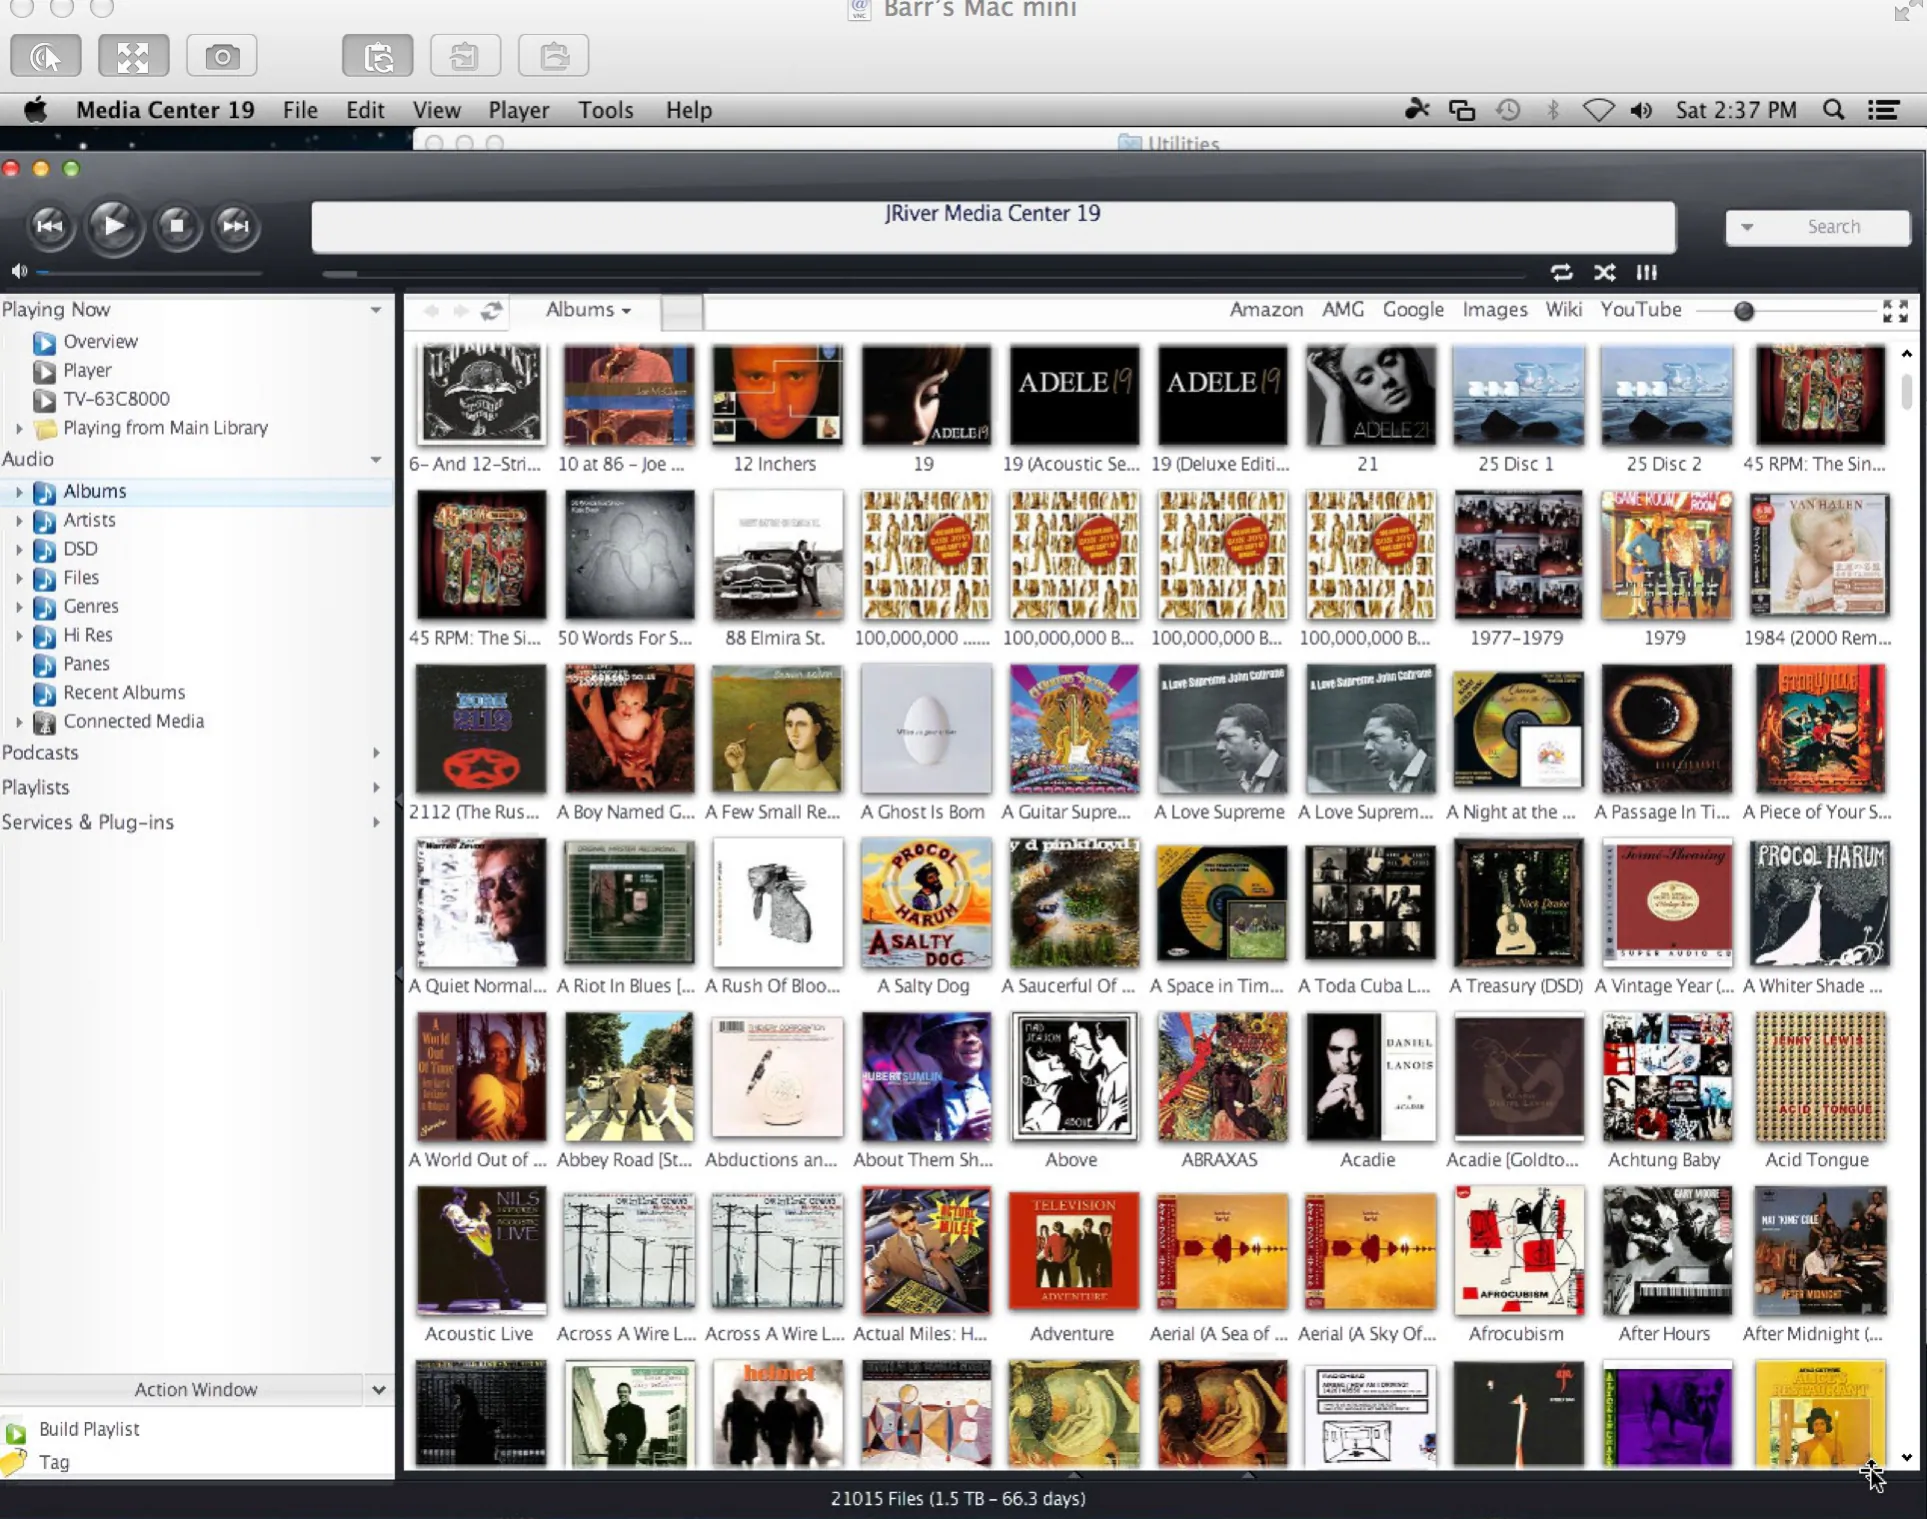Image resolution: width=1927 pixels, height=1519 pixels.
Task: Select the Amazon link above album grid
Action: (x=1265, y=310)
